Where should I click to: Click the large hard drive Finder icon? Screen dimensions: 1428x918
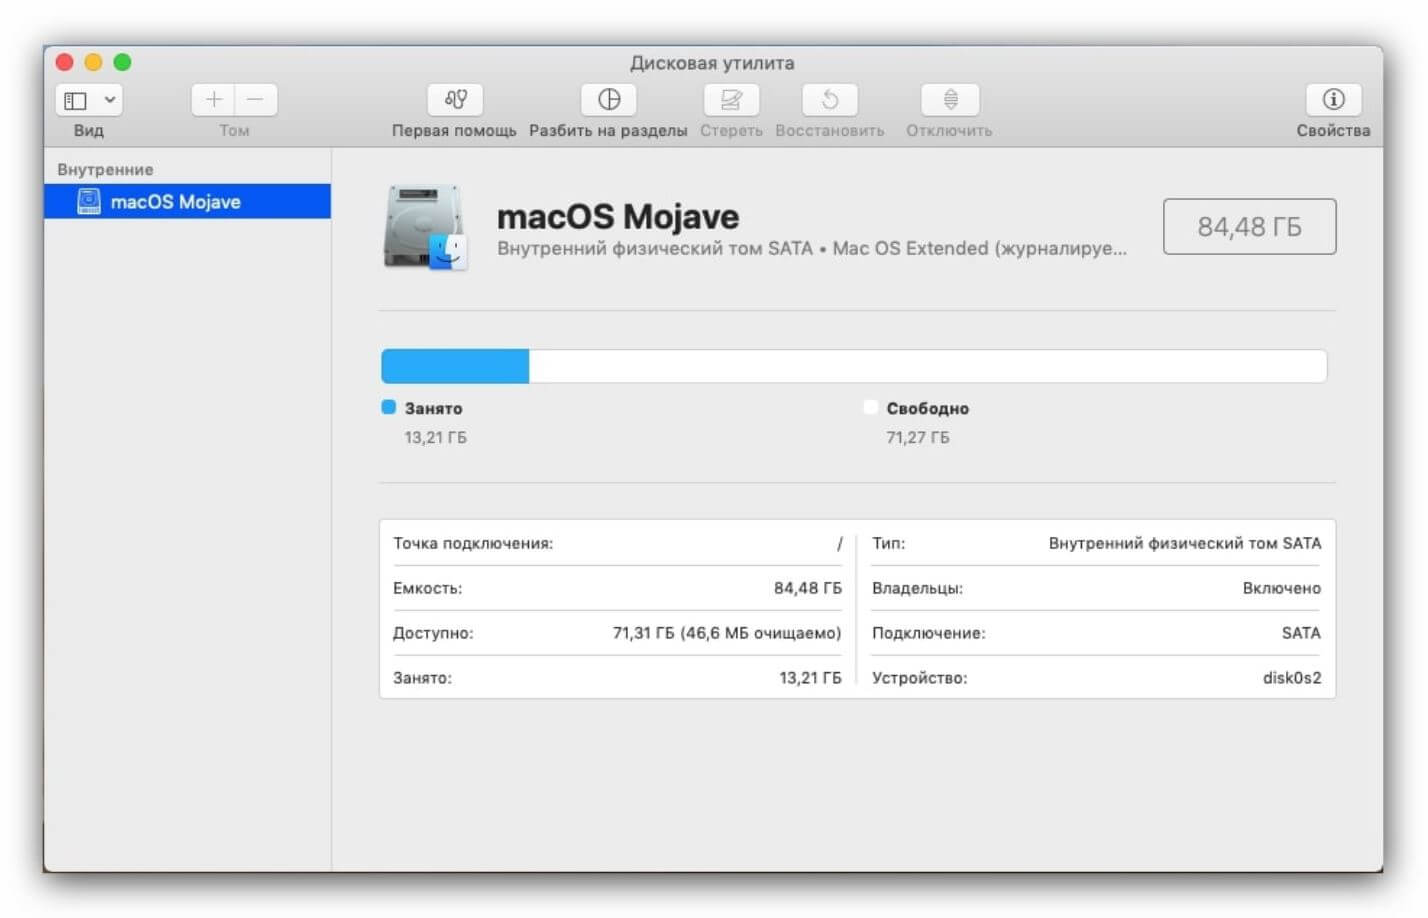point(425,228)
